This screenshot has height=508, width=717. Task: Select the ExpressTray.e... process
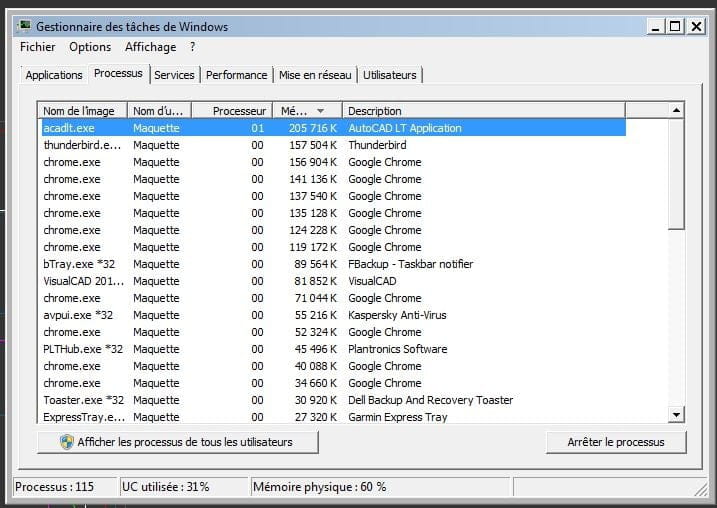point(334,417)
